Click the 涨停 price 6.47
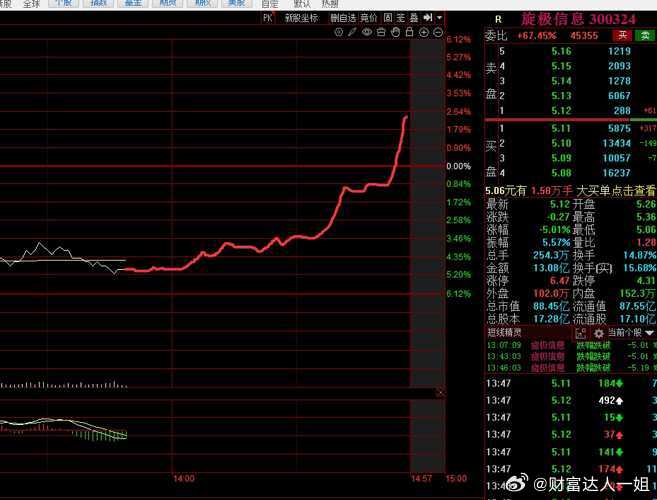 [560, 281]
